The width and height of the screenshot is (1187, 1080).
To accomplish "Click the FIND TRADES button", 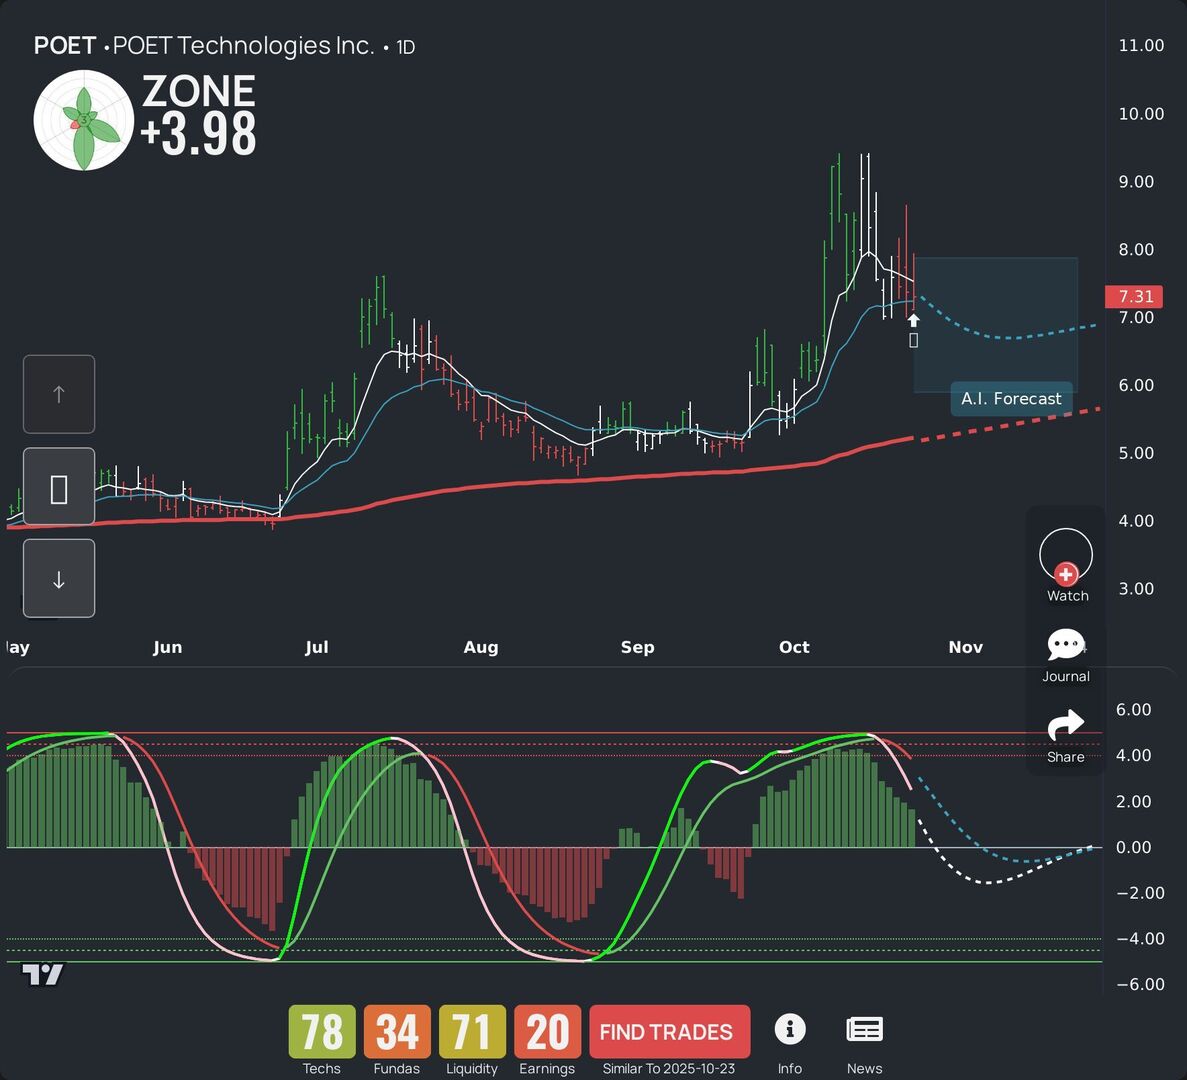I will (x=669, y=1032).
